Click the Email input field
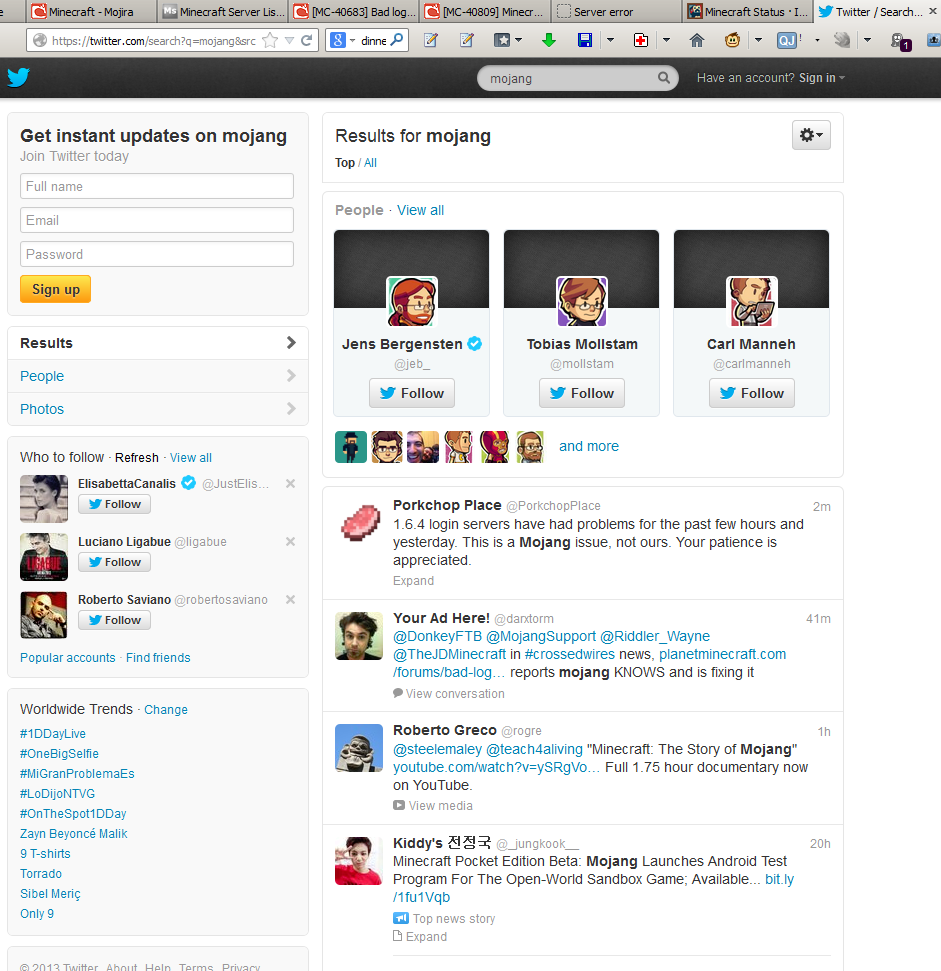941x971 pixels. coord(157,220)
